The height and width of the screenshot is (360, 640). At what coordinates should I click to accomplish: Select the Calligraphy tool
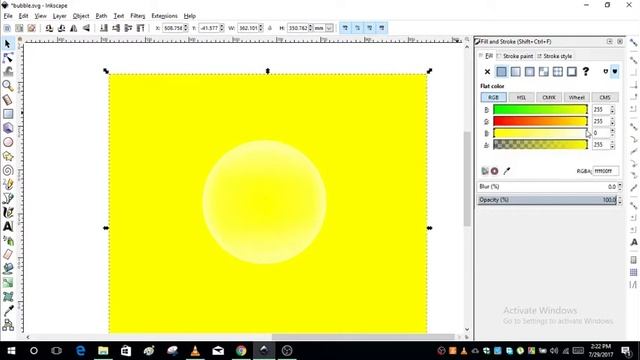[8, 212]
